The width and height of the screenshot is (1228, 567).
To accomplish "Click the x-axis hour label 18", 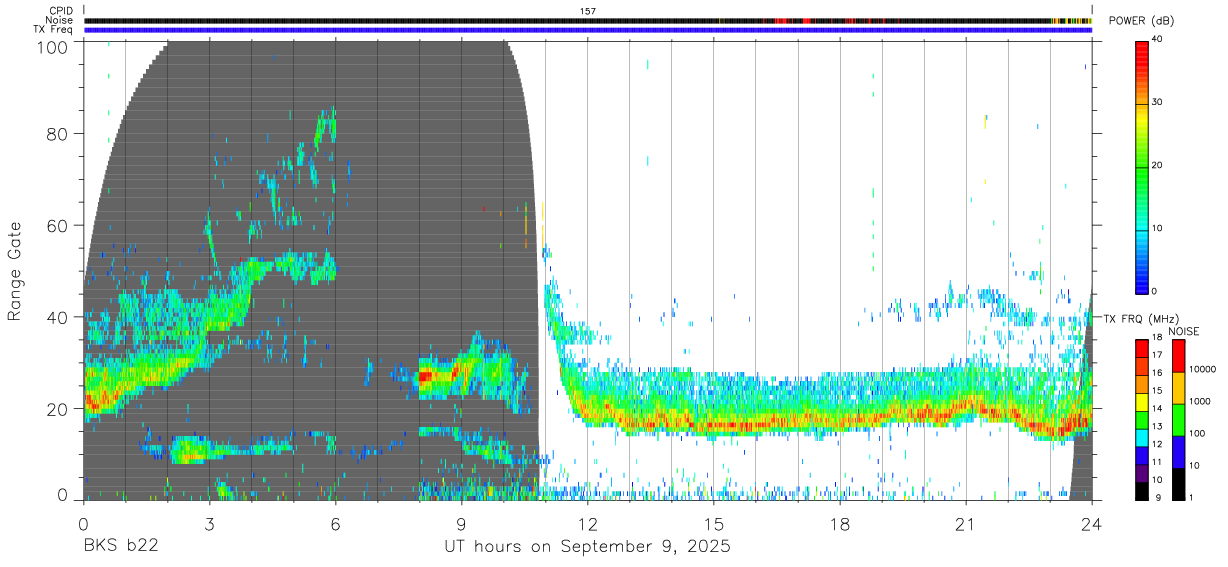I will (840, 524).
